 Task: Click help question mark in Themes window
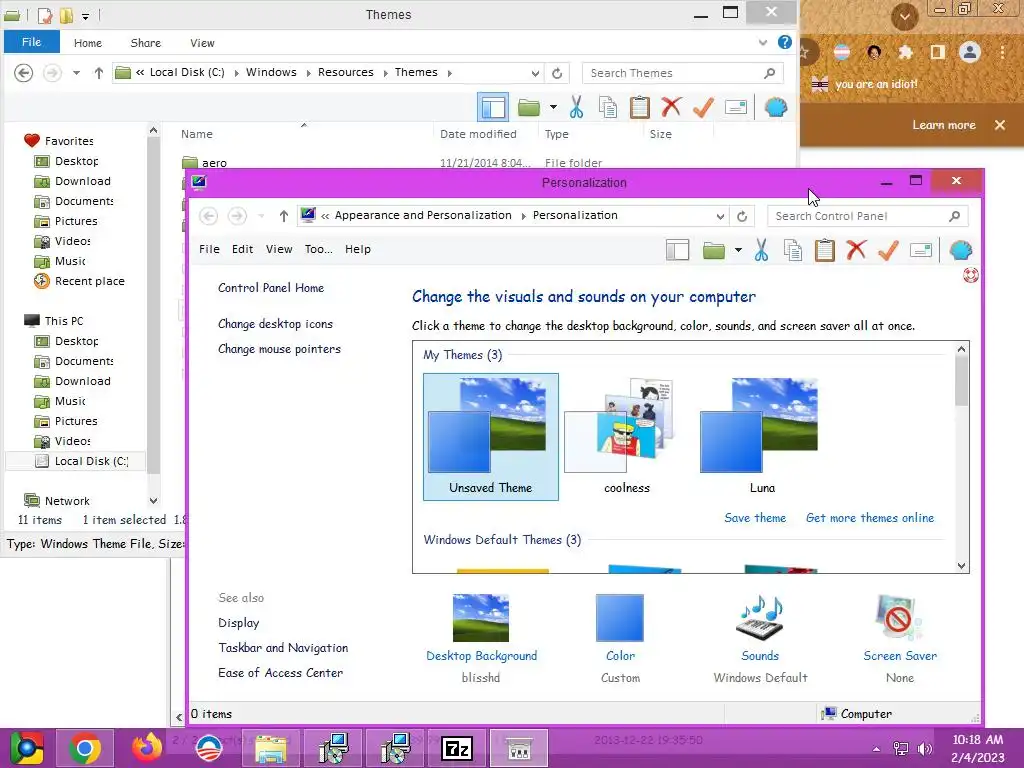point(784,42)
